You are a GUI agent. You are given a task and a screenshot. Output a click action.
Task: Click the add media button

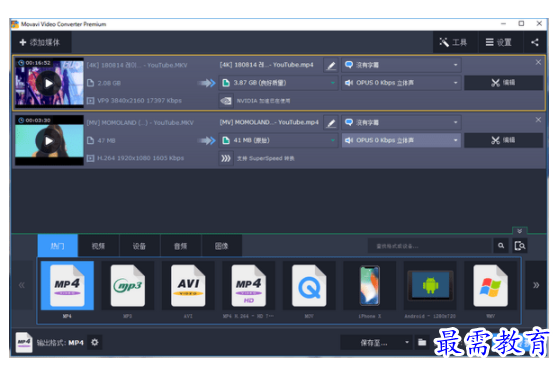coord(40,42)
